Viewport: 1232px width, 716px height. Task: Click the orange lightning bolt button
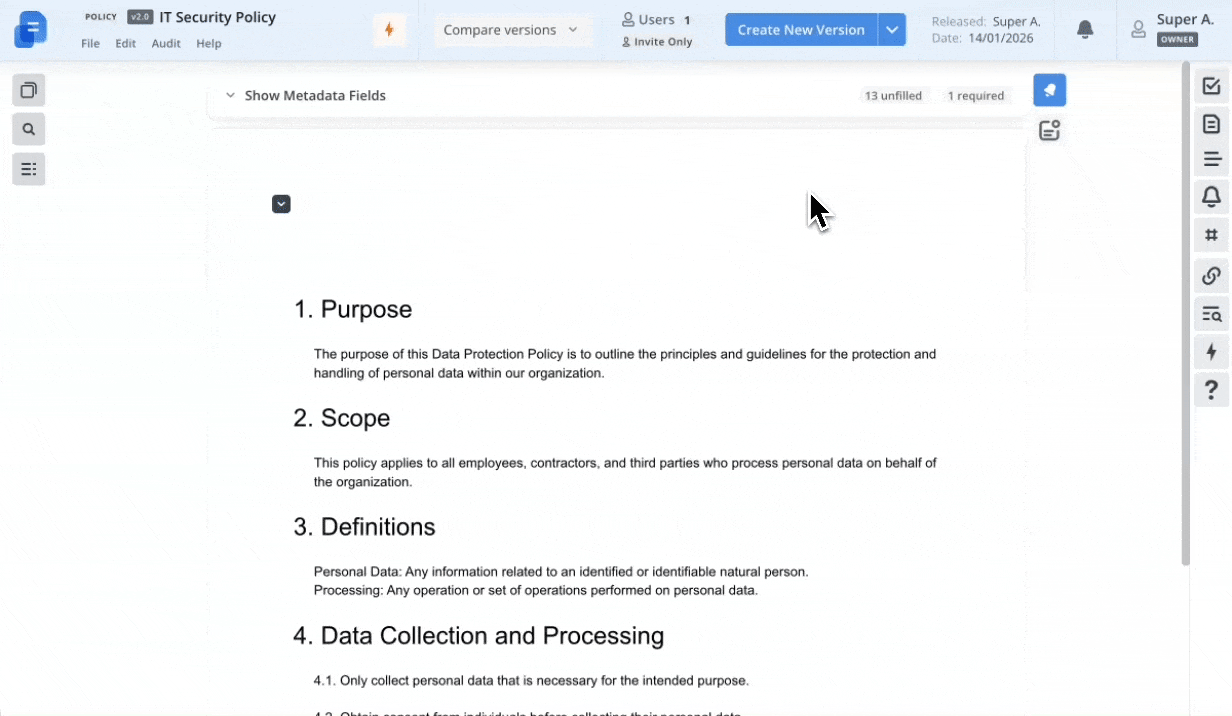pyautogui.click(x=389, y=30)
